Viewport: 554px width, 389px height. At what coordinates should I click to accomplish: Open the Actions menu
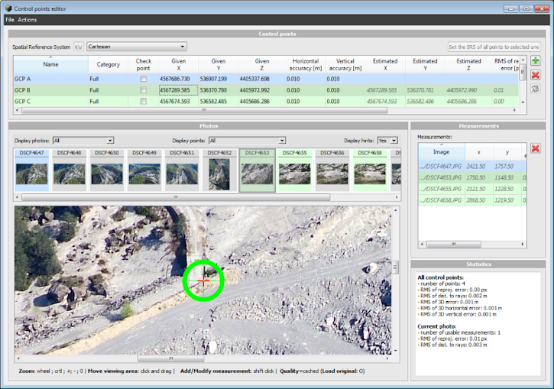(x=27, y=20)
